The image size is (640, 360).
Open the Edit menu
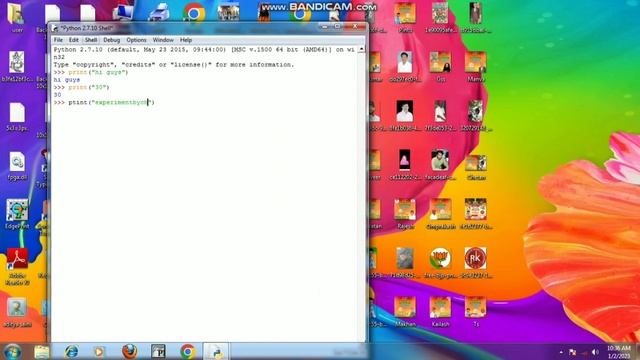[73, 40]
